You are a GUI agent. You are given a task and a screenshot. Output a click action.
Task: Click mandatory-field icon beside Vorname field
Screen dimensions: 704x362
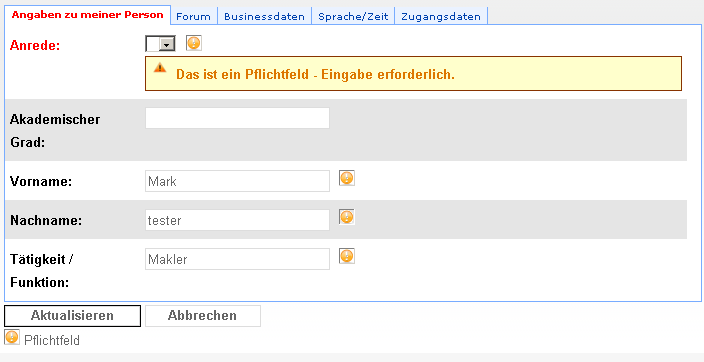(347, 178)
